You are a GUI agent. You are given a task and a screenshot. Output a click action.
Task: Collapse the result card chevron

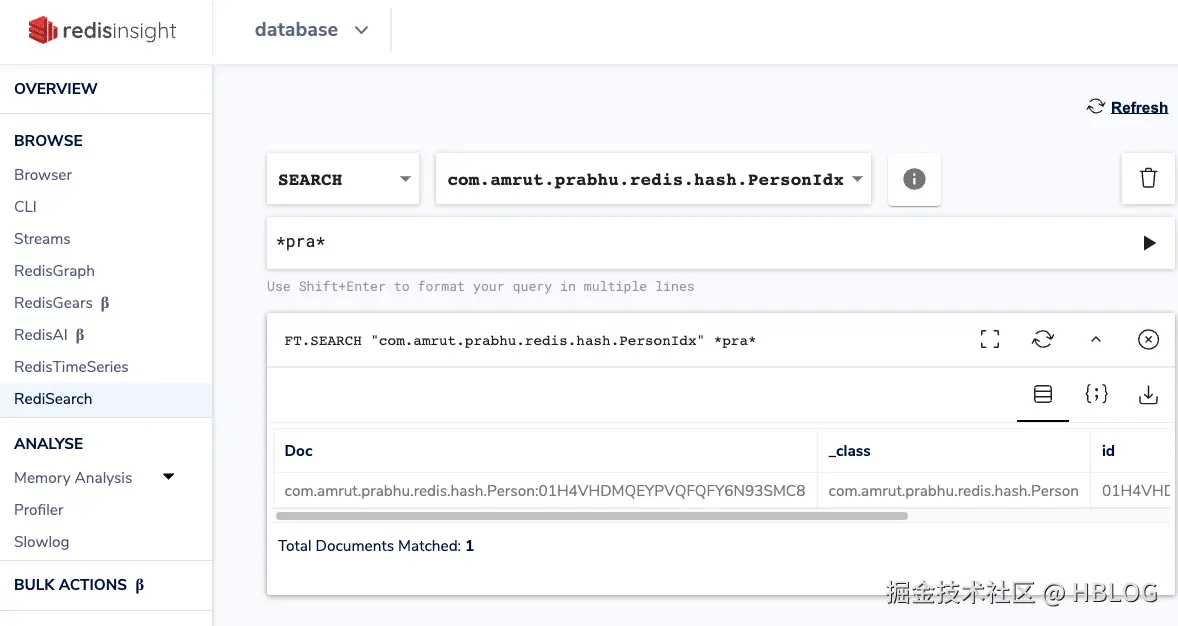[1095, 340]
